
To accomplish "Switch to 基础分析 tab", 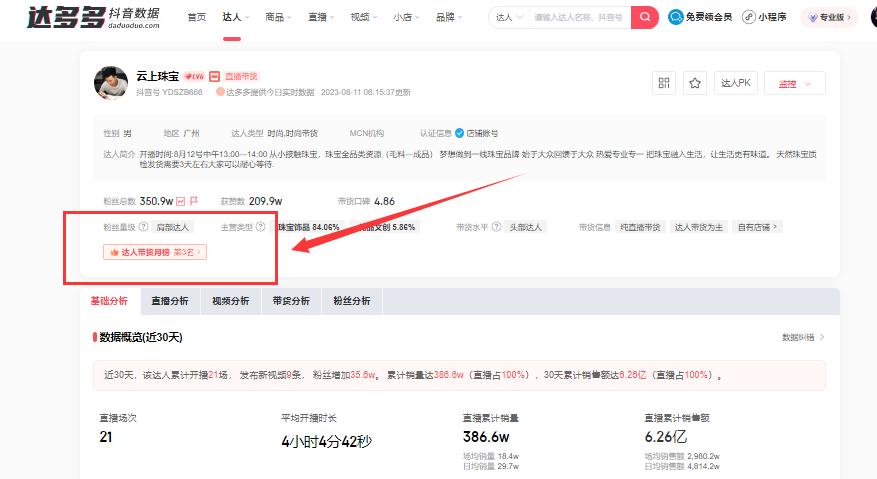I will pyautogui.click(x=109, y=301).
